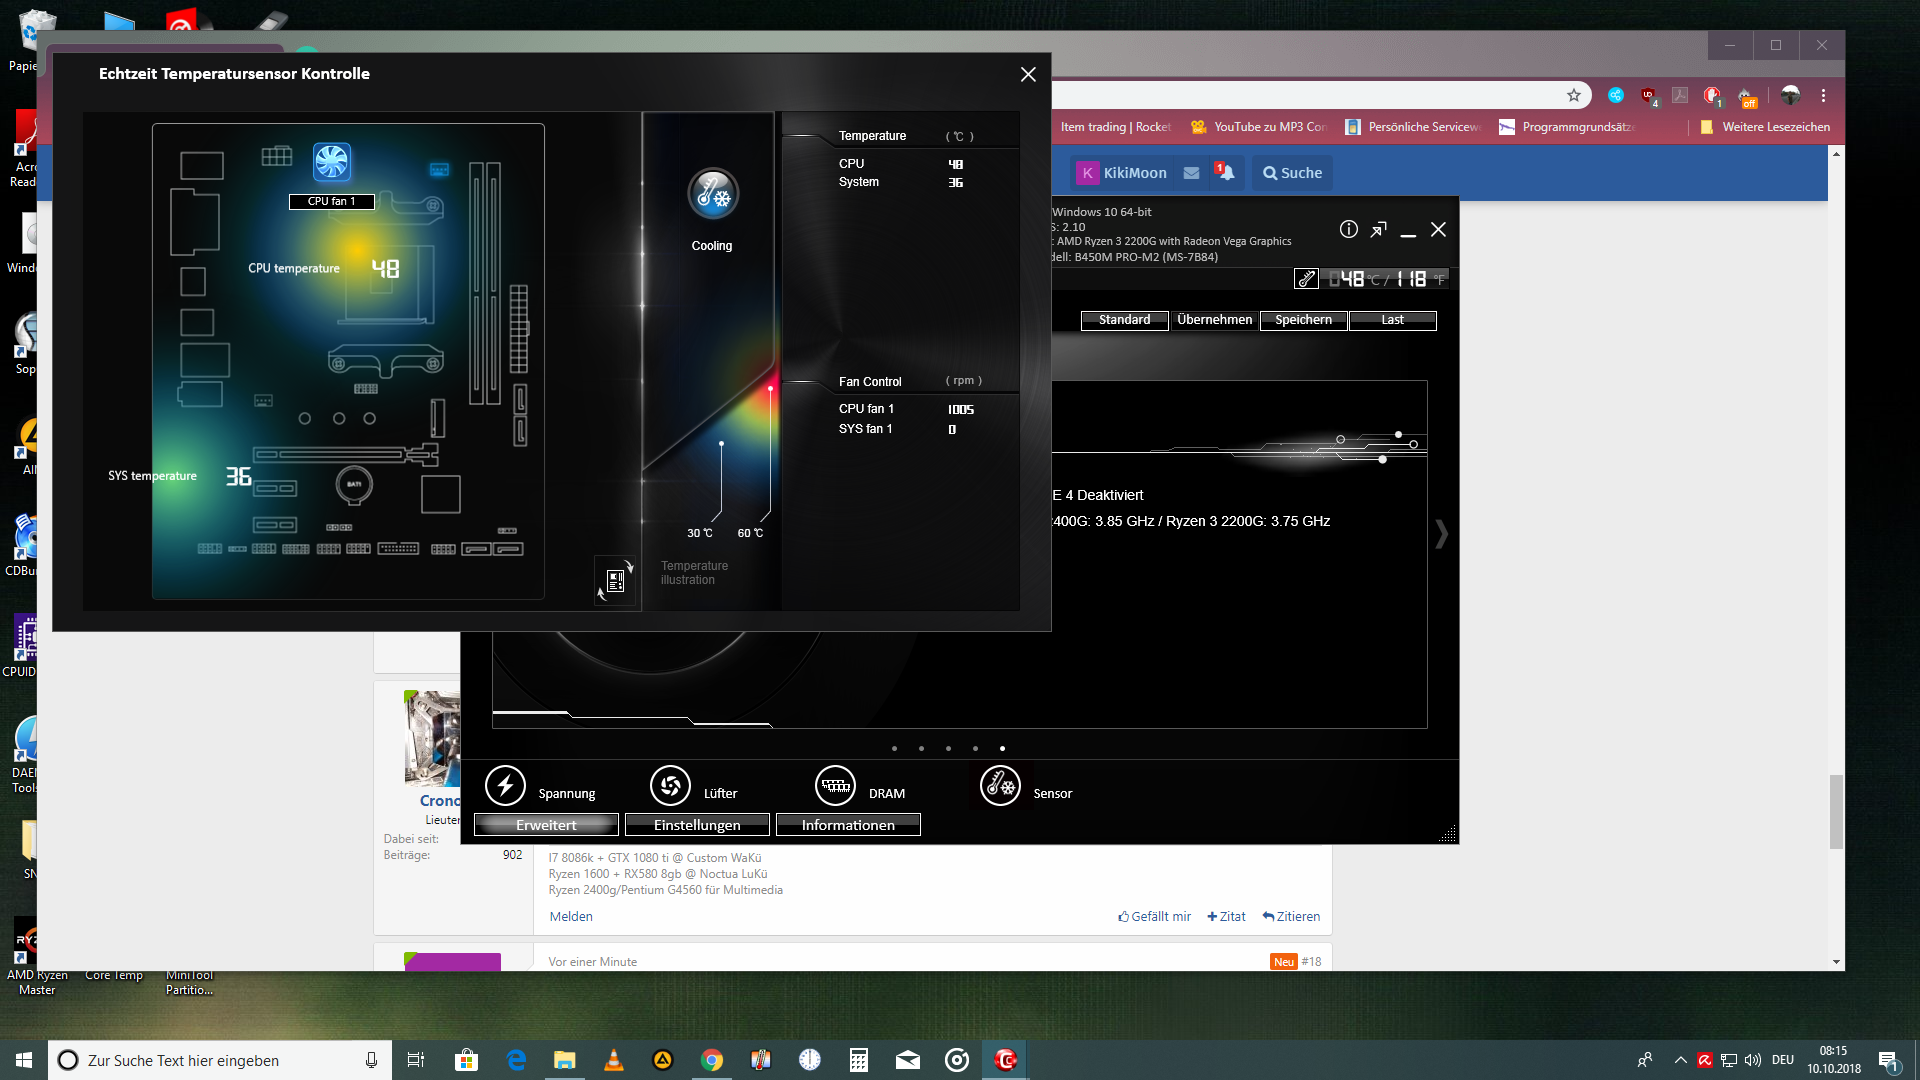Open the Chrome menu with three dots
The width and height of the screenshot is (1920, 1080).
click(1824, 95)
